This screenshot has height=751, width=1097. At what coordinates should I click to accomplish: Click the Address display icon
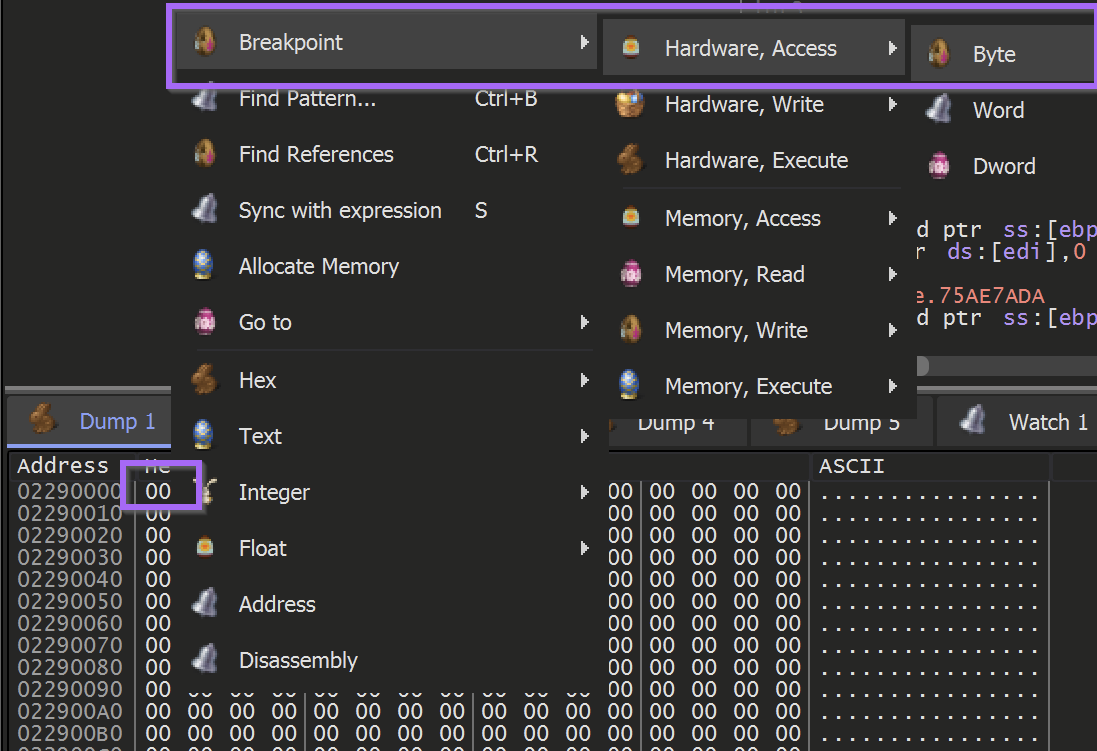click(x=207, y=604)
